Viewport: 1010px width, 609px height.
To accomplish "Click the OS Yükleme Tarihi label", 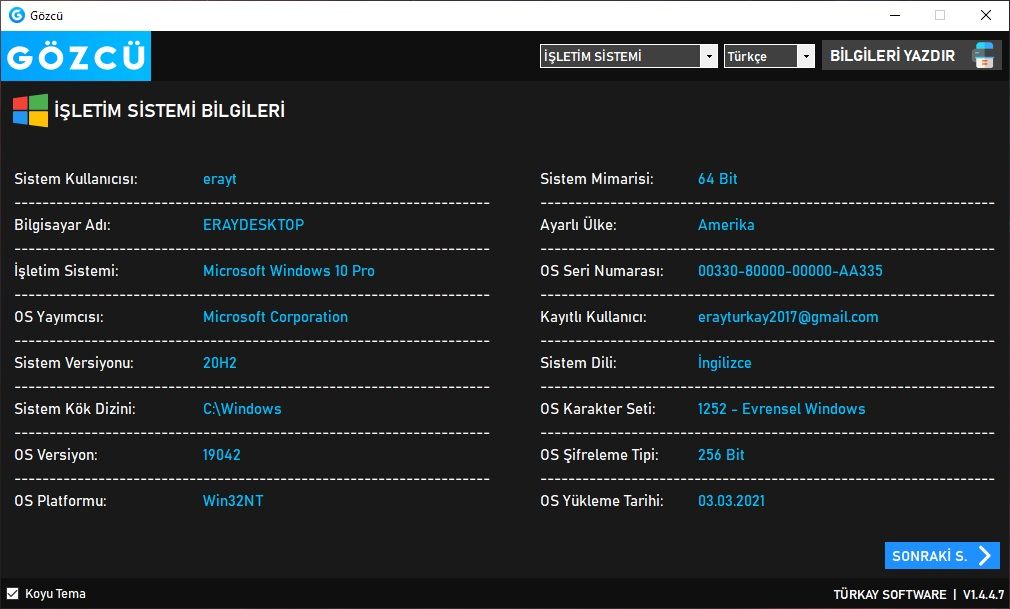I will pos(602,501).
